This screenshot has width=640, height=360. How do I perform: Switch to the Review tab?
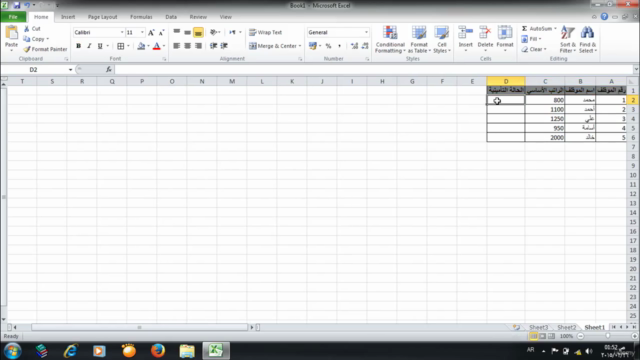coord(198,17)
